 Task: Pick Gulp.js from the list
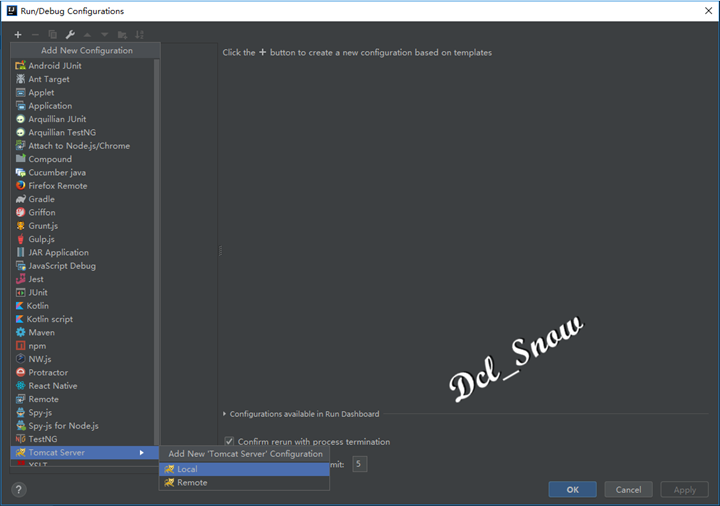[83, 239]
